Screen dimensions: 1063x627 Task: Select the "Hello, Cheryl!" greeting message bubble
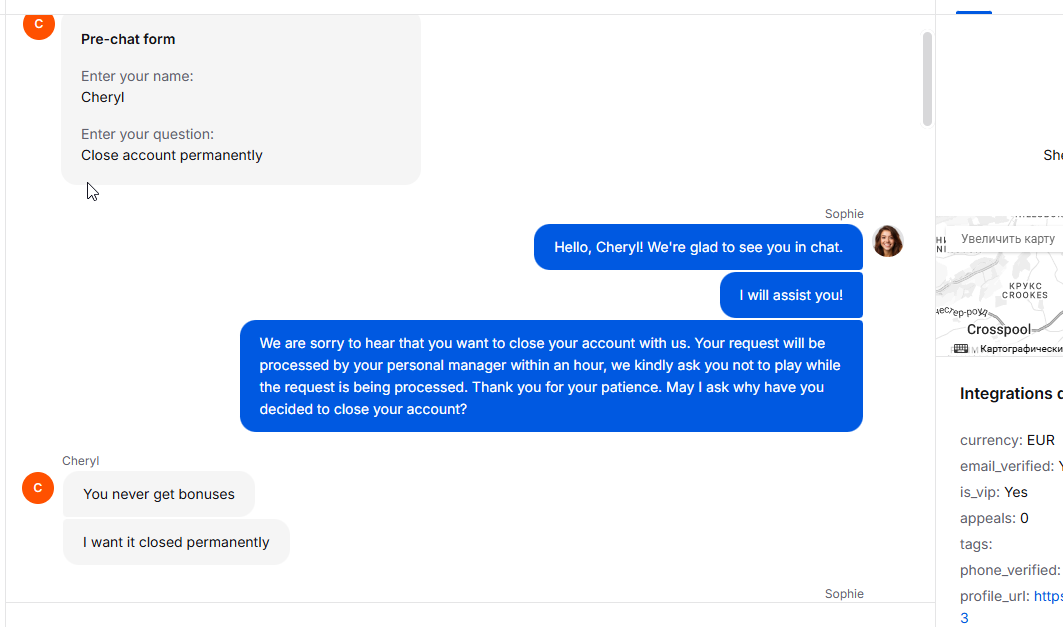coord(698,247)
